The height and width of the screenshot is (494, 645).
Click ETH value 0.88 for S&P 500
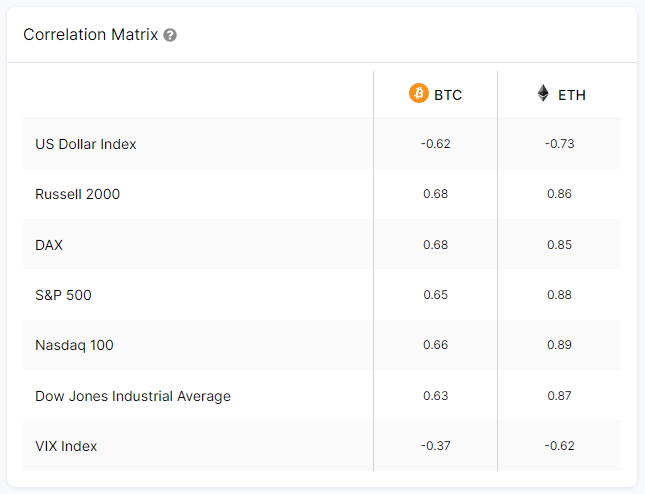pyautogui.click(x=559, y=295)
